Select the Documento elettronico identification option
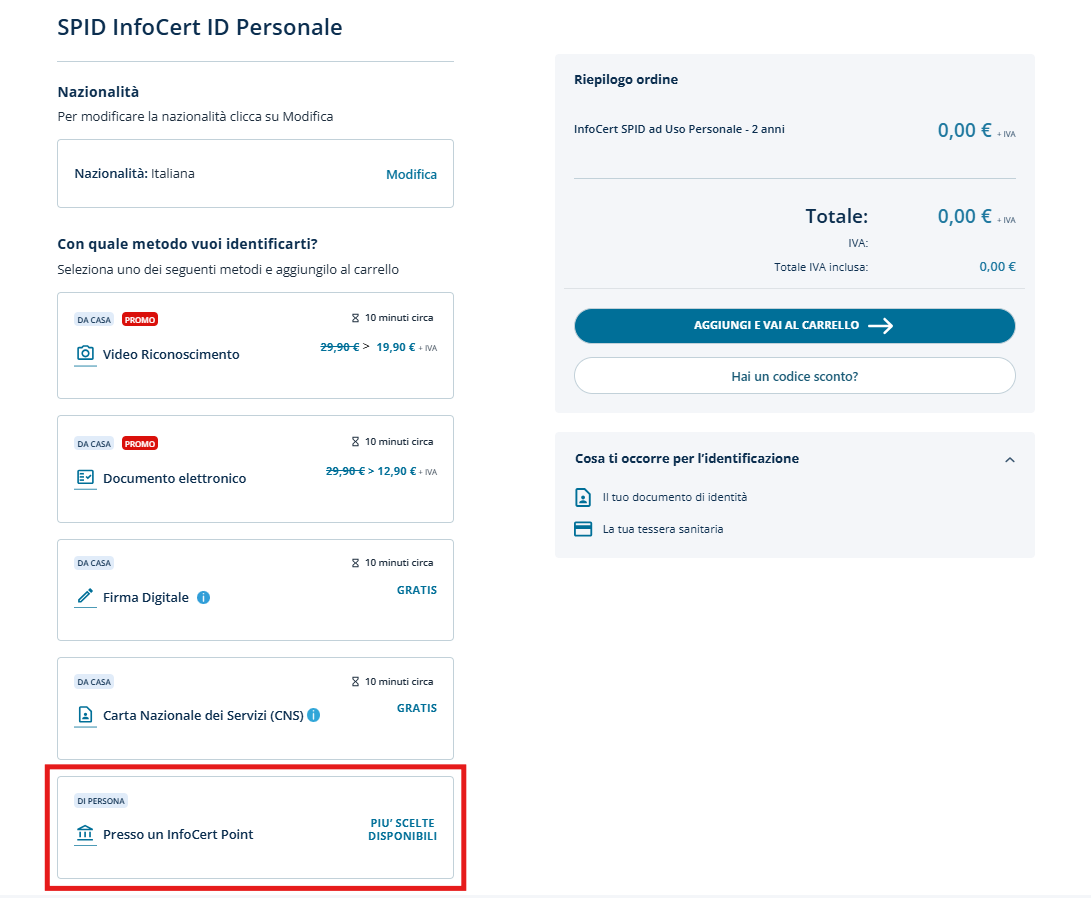Screen dimensions: 1091x898 coord(255,468)
